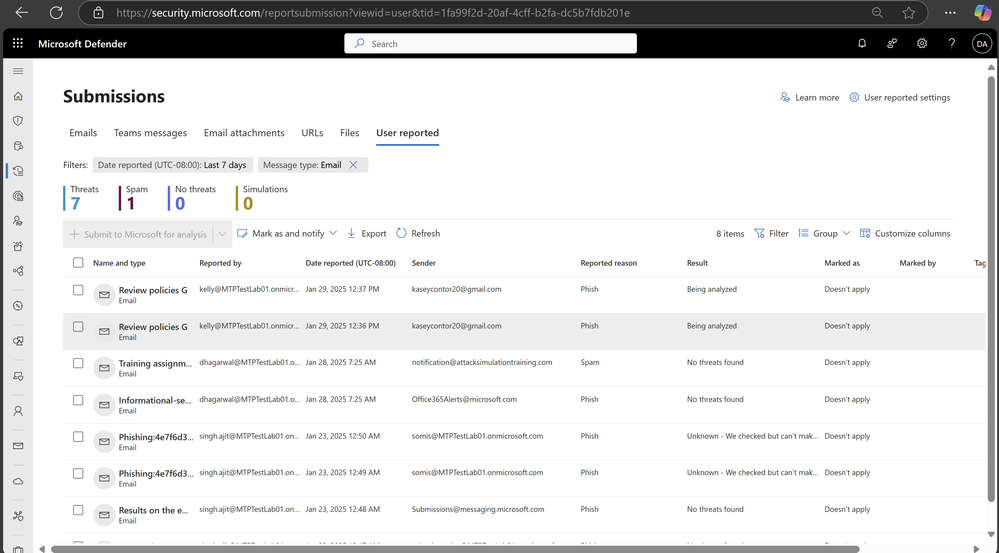Open the clock icon in the sidebar
The height and width of the screenshot is (553, 999).
[x=18, y=306]
